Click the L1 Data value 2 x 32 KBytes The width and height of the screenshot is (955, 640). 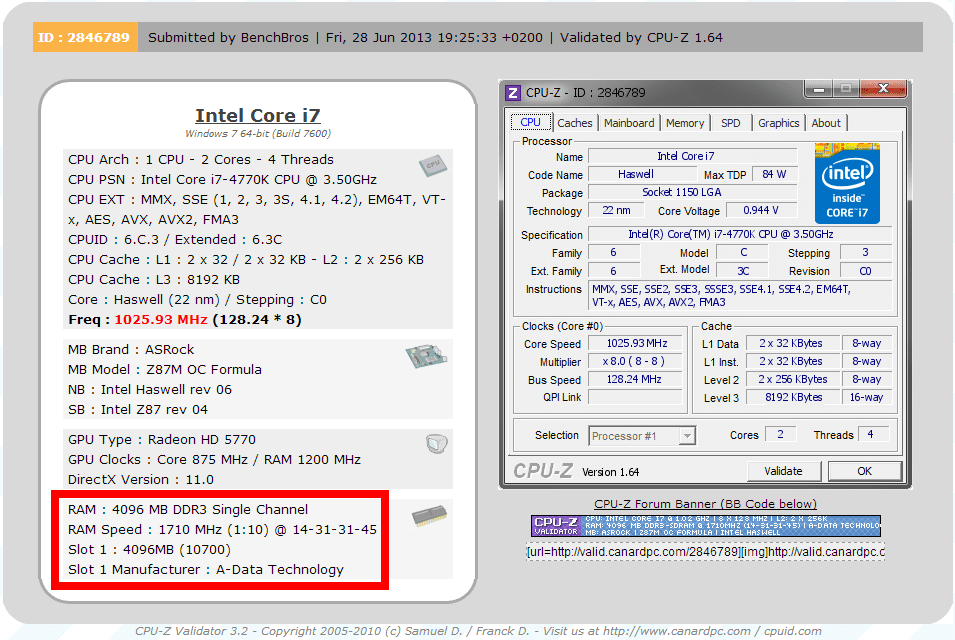pyautogui.click(x=794, y=343)
